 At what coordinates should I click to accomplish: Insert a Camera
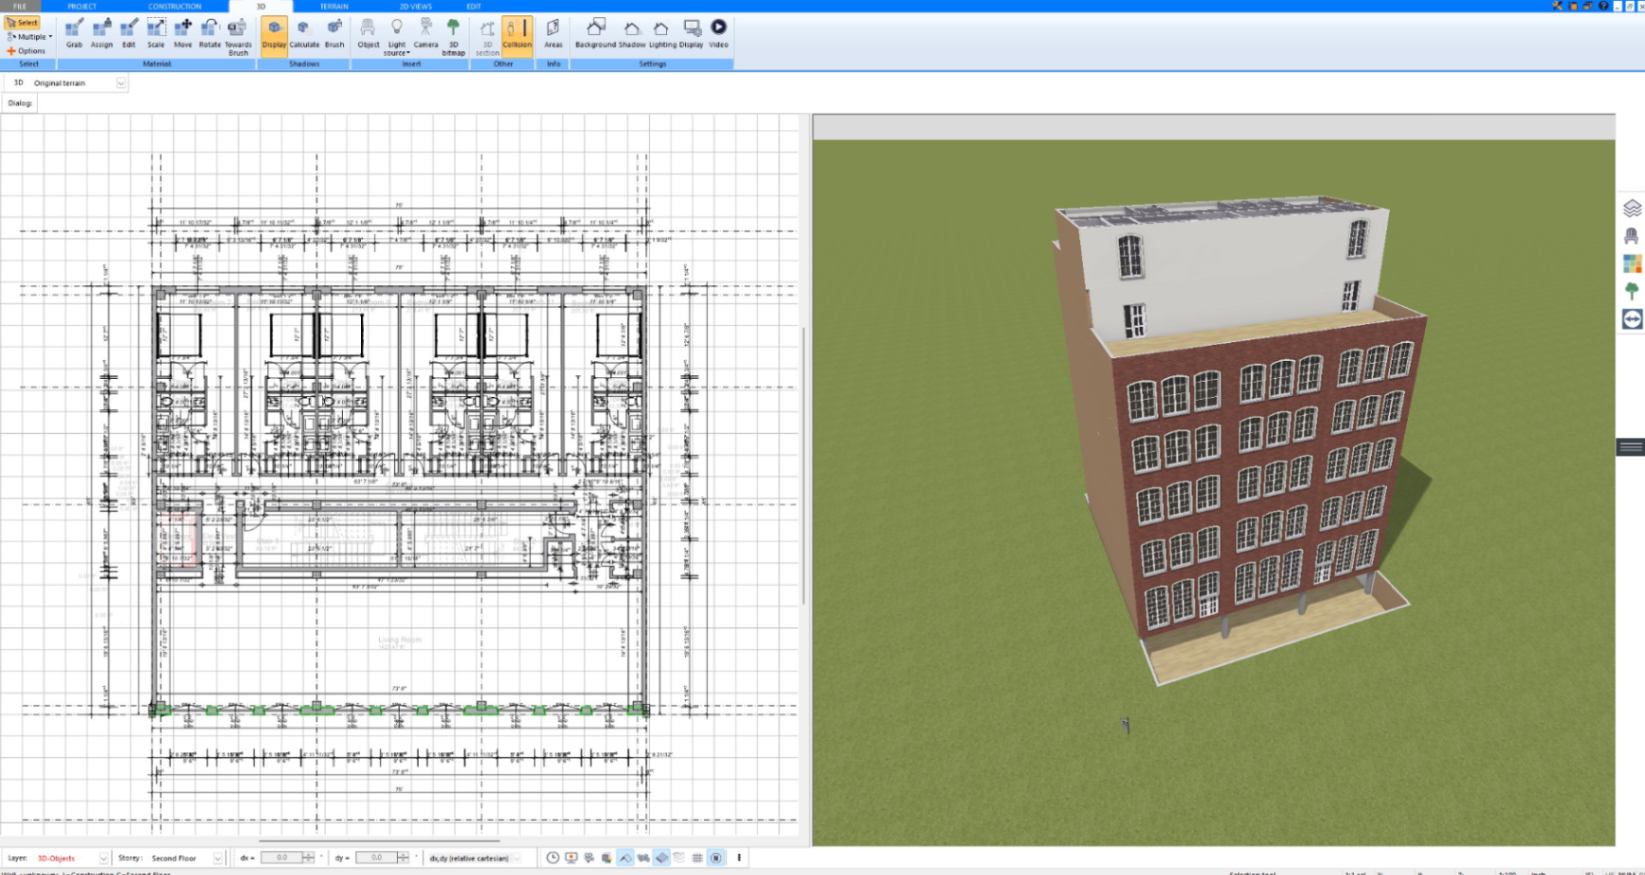pos(426,33)
